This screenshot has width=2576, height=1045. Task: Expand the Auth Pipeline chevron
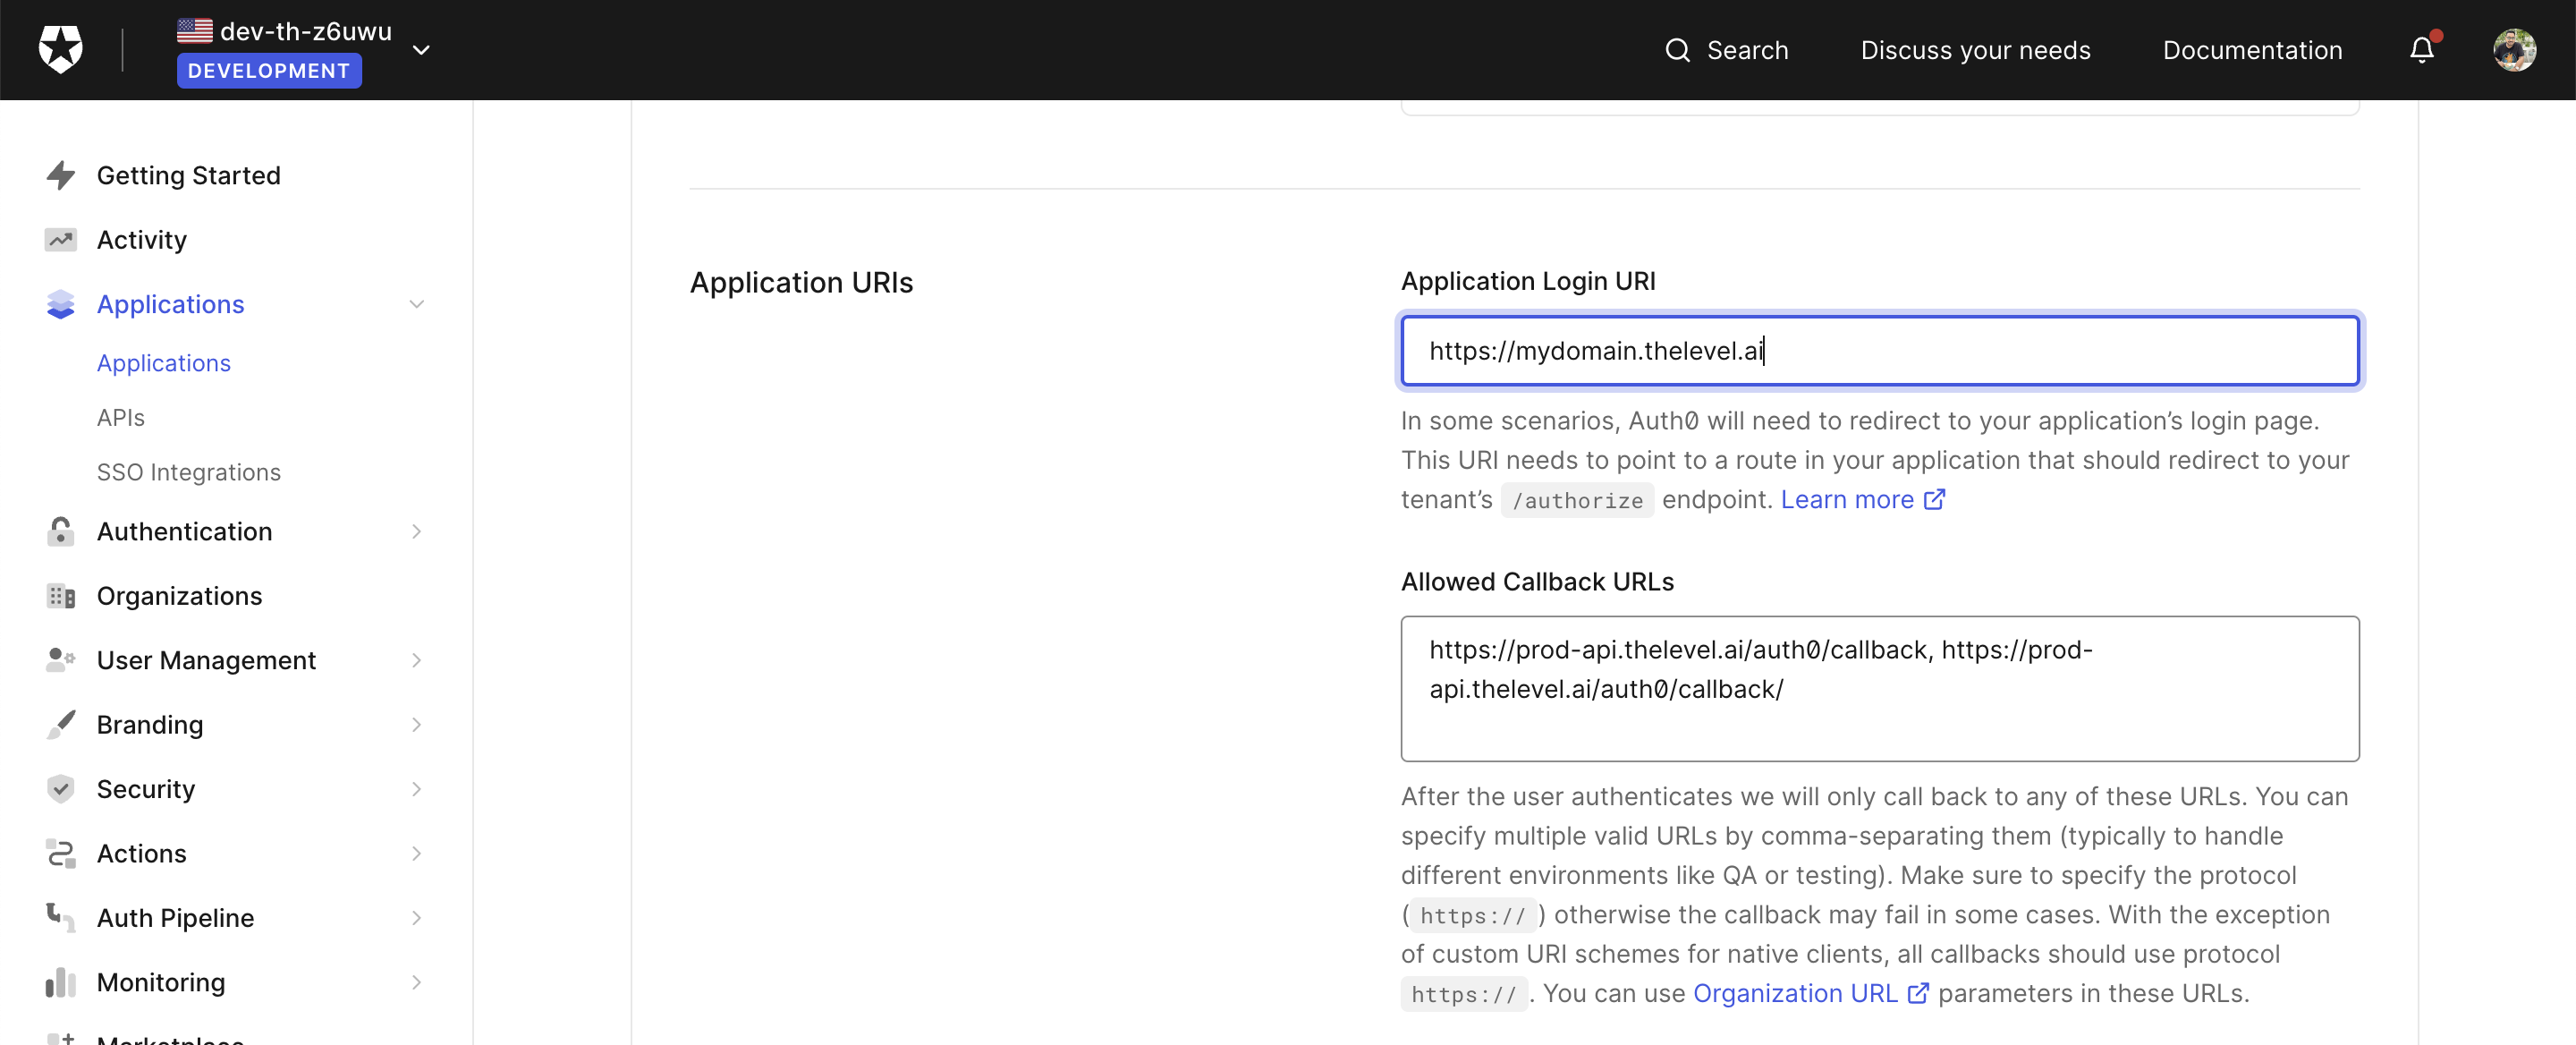[417, 917]
